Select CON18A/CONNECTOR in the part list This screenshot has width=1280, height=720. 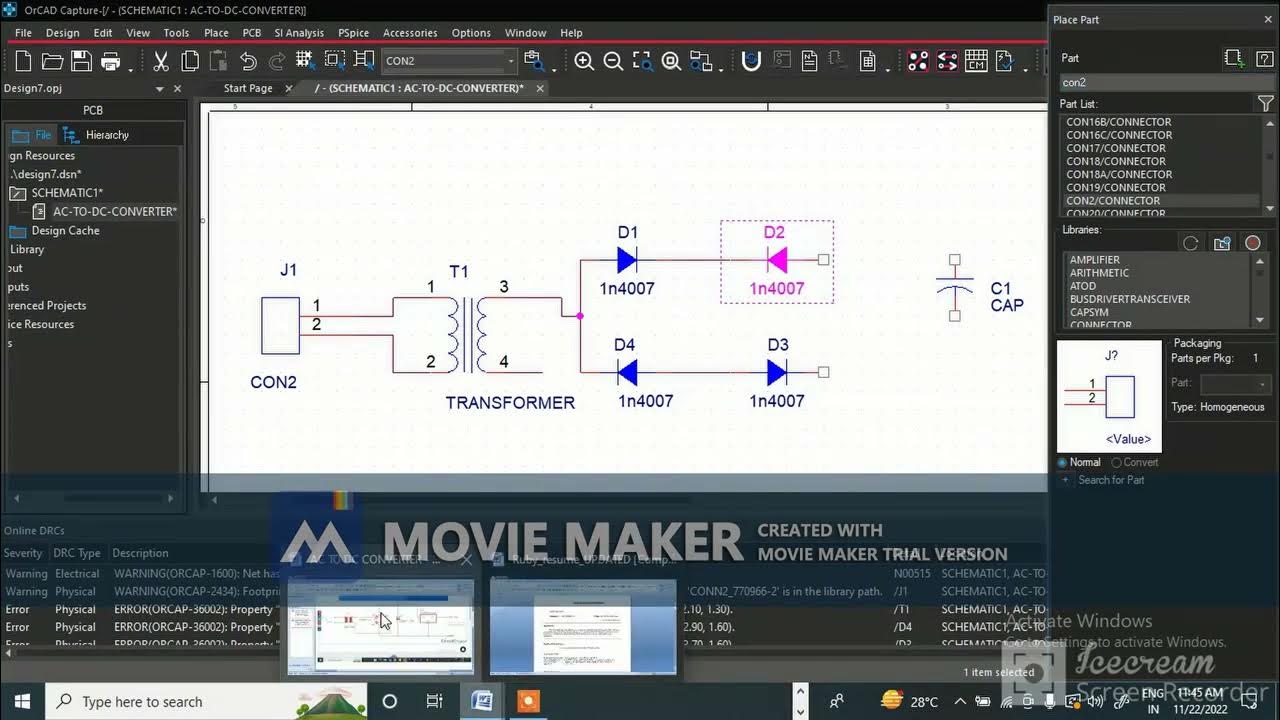(1119, 174)
